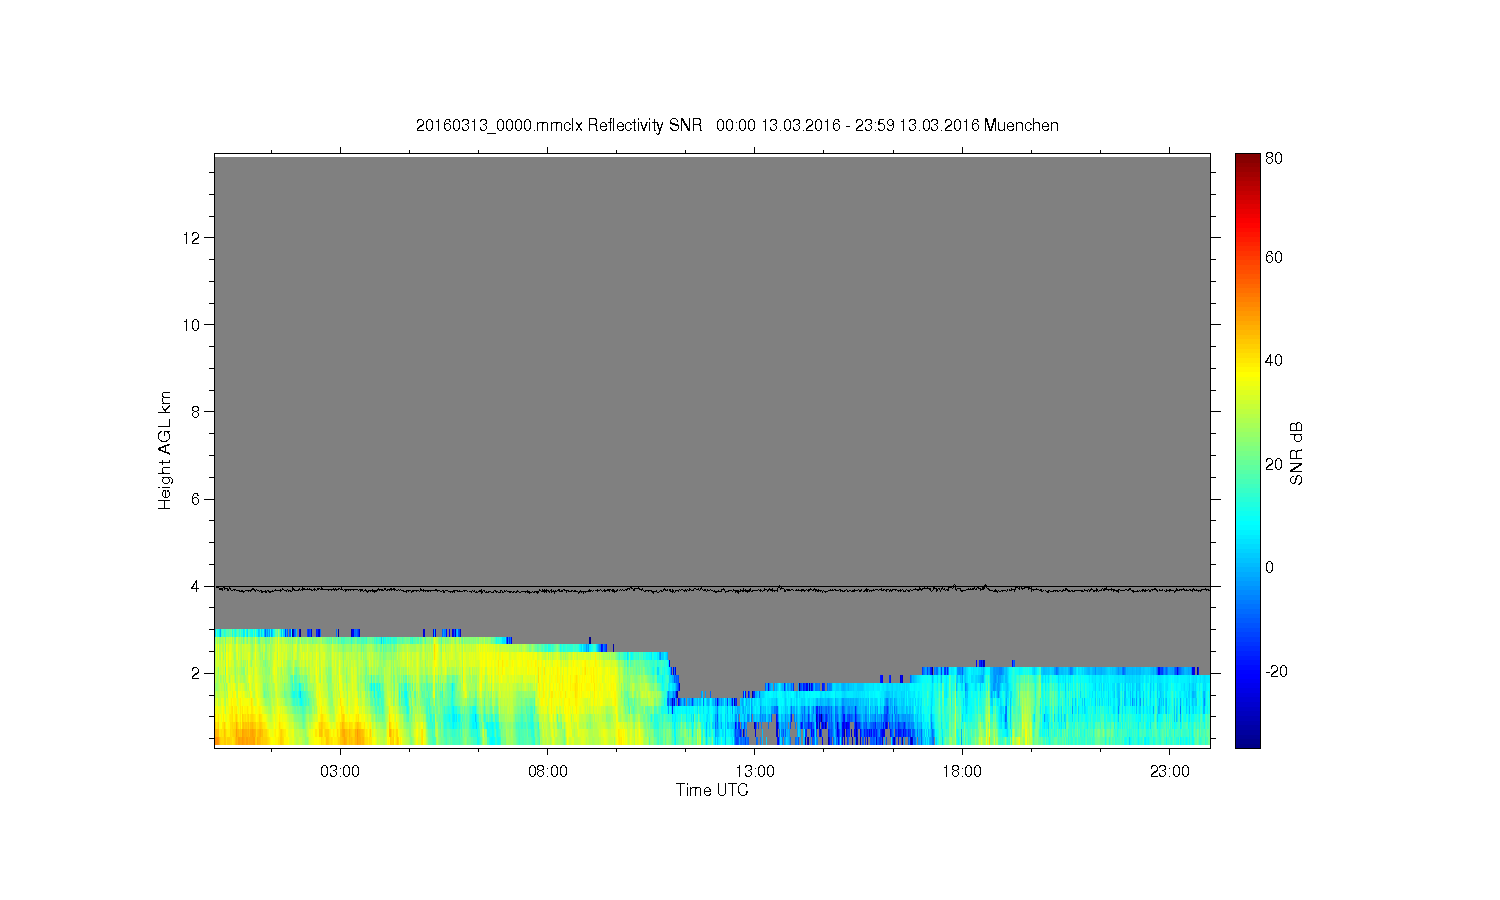This screenshot has height=900, width=1500.
Task: Click the colorbar value '-20'
Action: coord(1277,671)
